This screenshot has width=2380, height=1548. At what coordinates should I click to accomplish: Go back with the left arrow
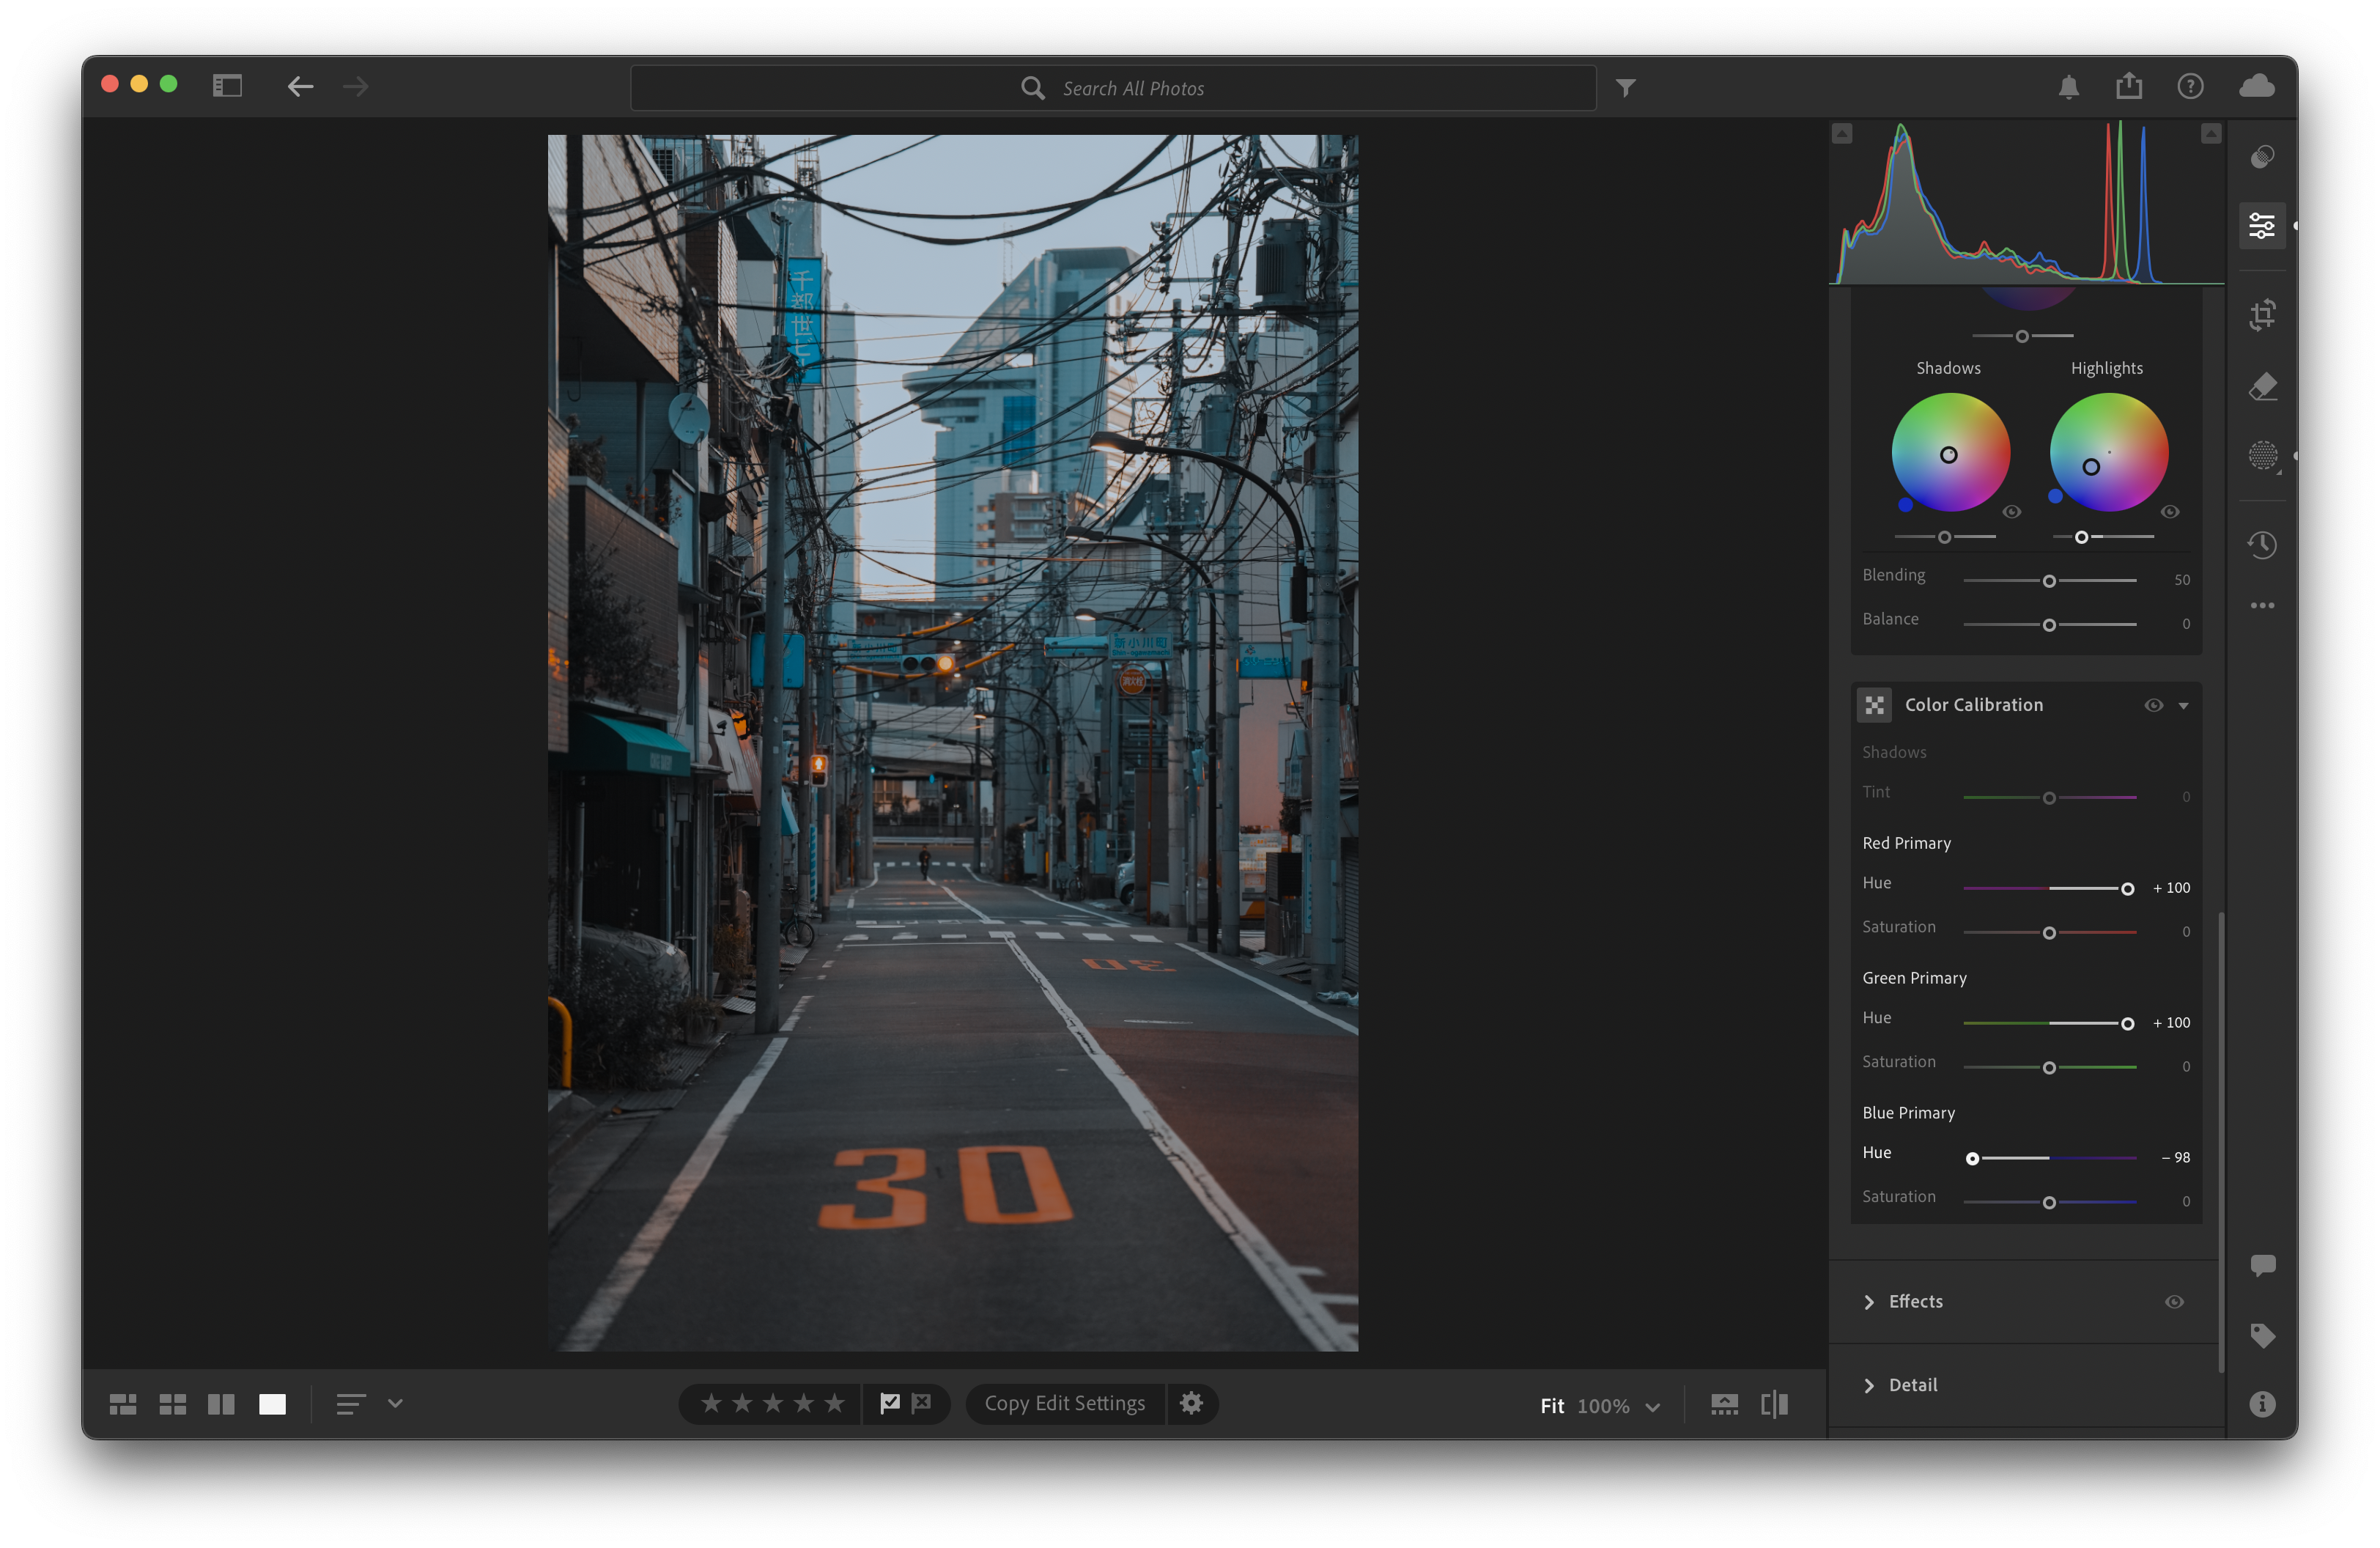tap(300, 87)
